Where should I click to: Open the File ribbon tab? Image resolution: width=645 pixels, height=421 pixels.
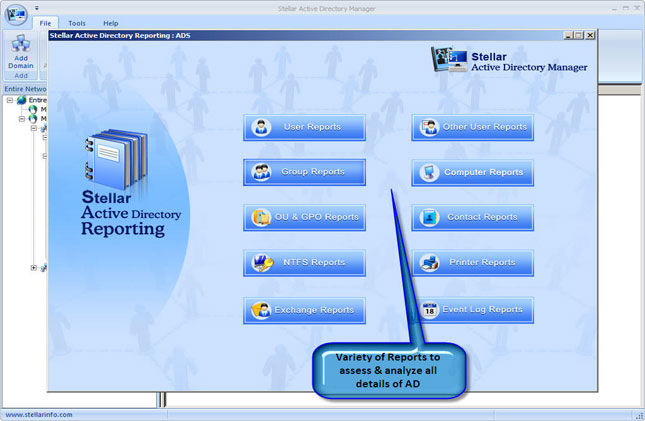[45, 23]
